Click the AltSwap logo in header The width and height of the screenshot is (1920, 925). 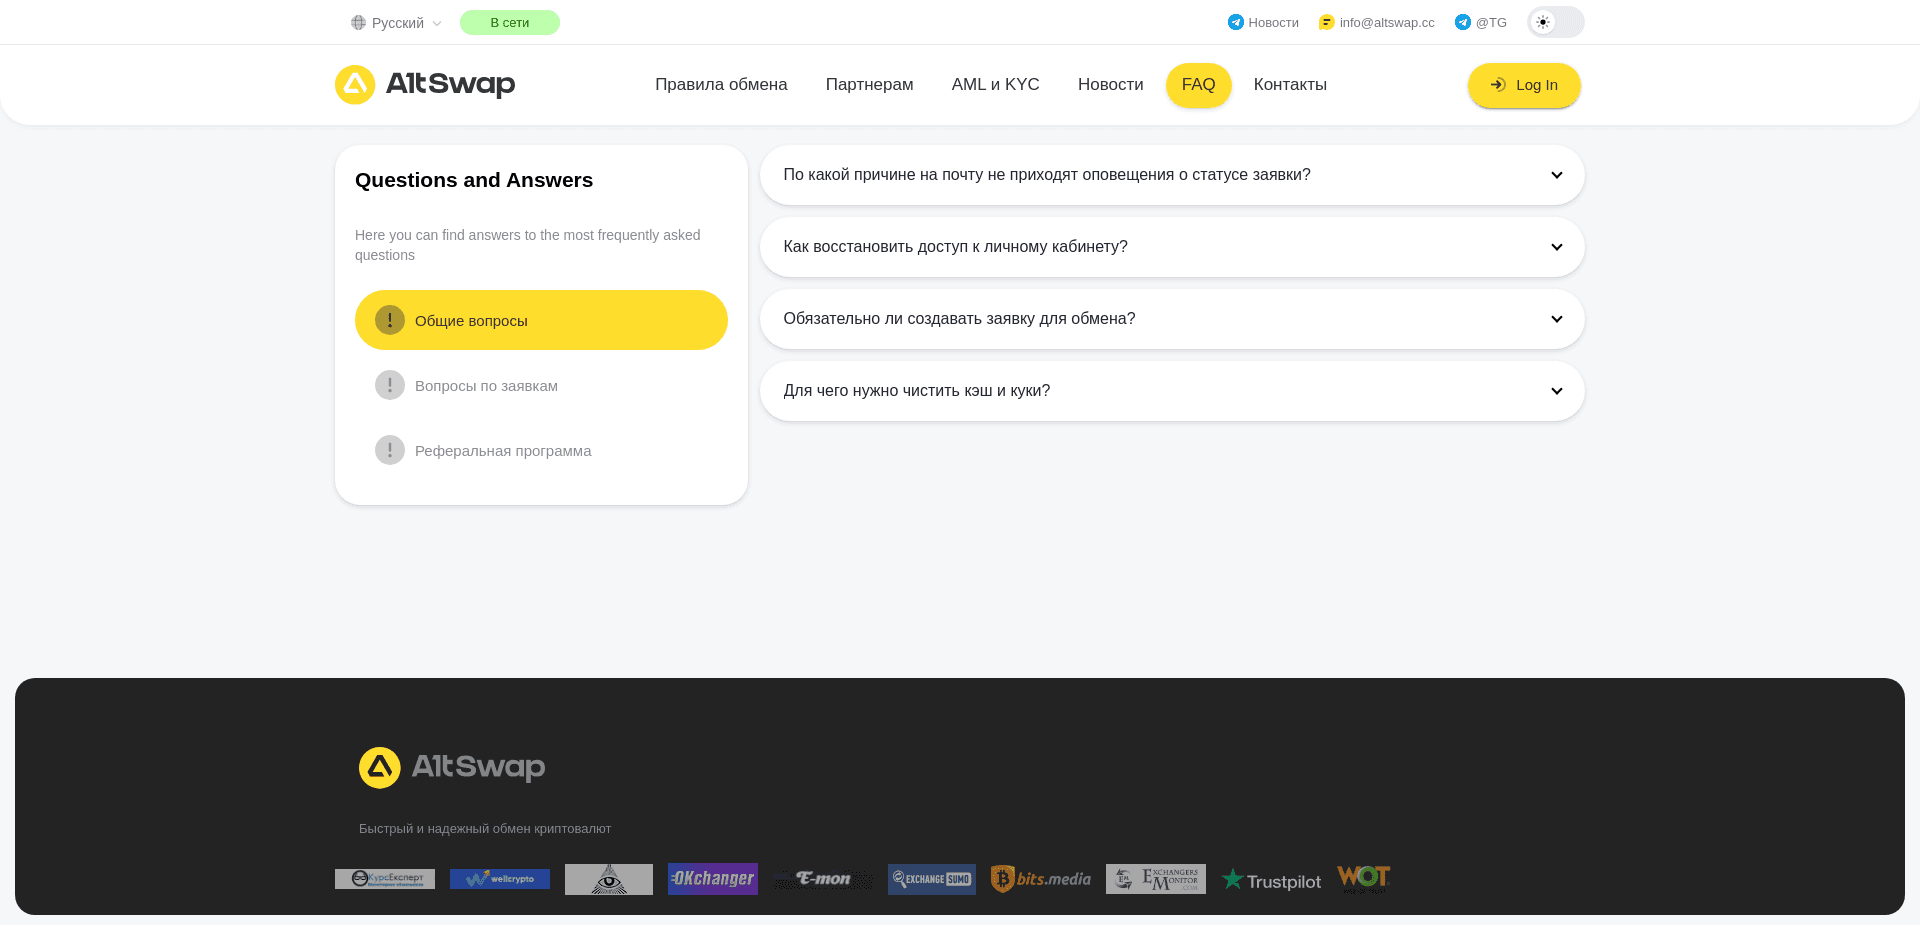point(425,85)
